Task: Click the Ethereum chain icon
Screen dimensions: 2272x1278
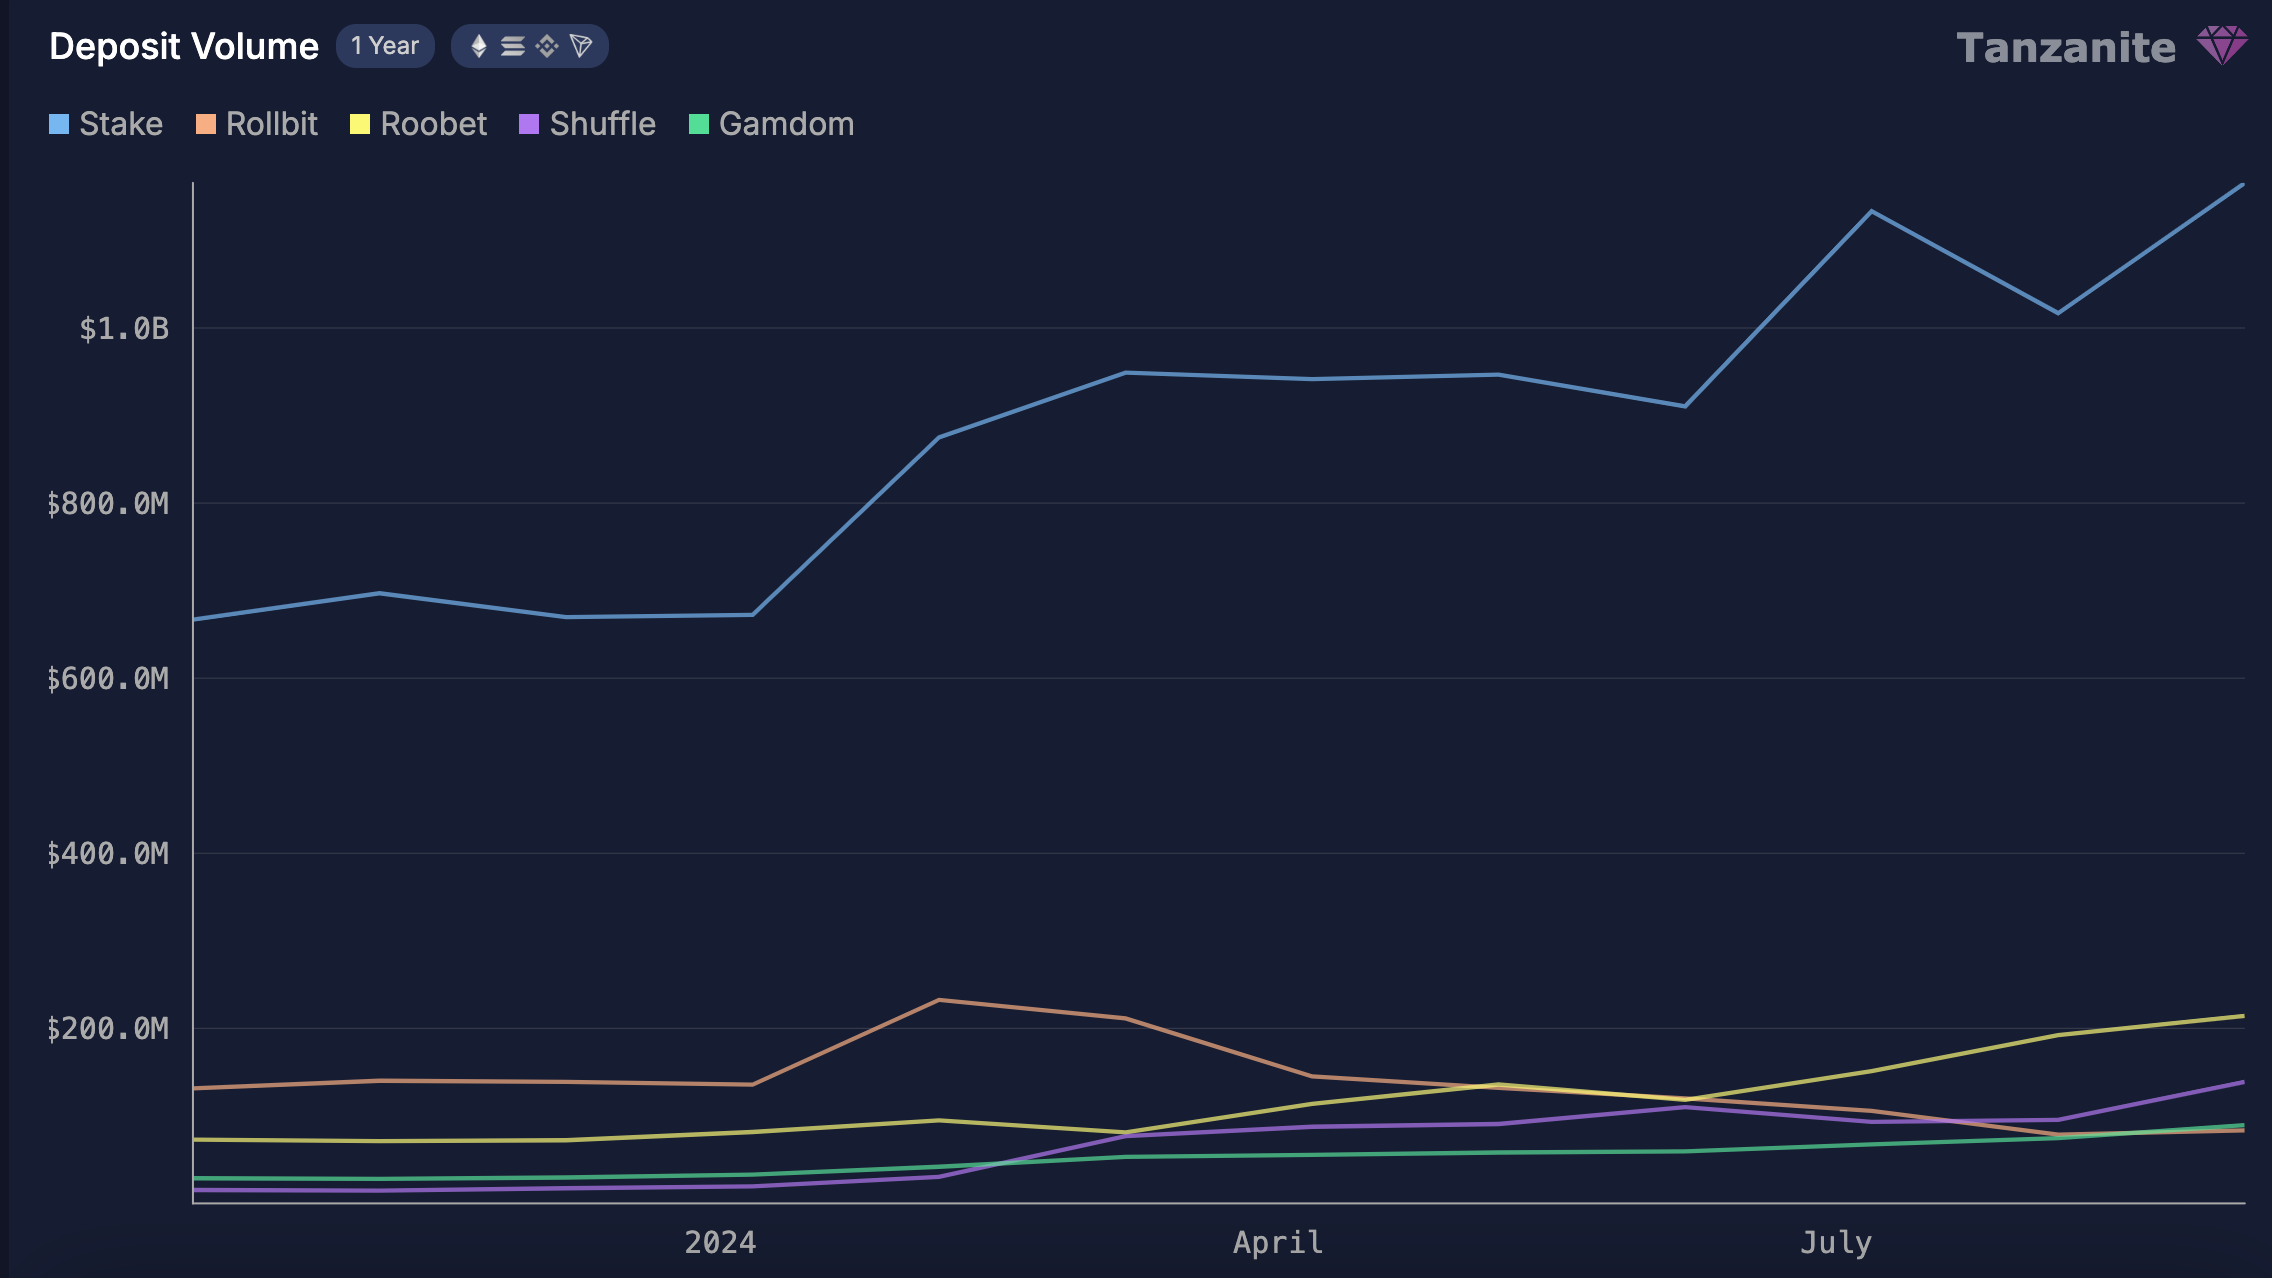Action: (x=479, y=46)
